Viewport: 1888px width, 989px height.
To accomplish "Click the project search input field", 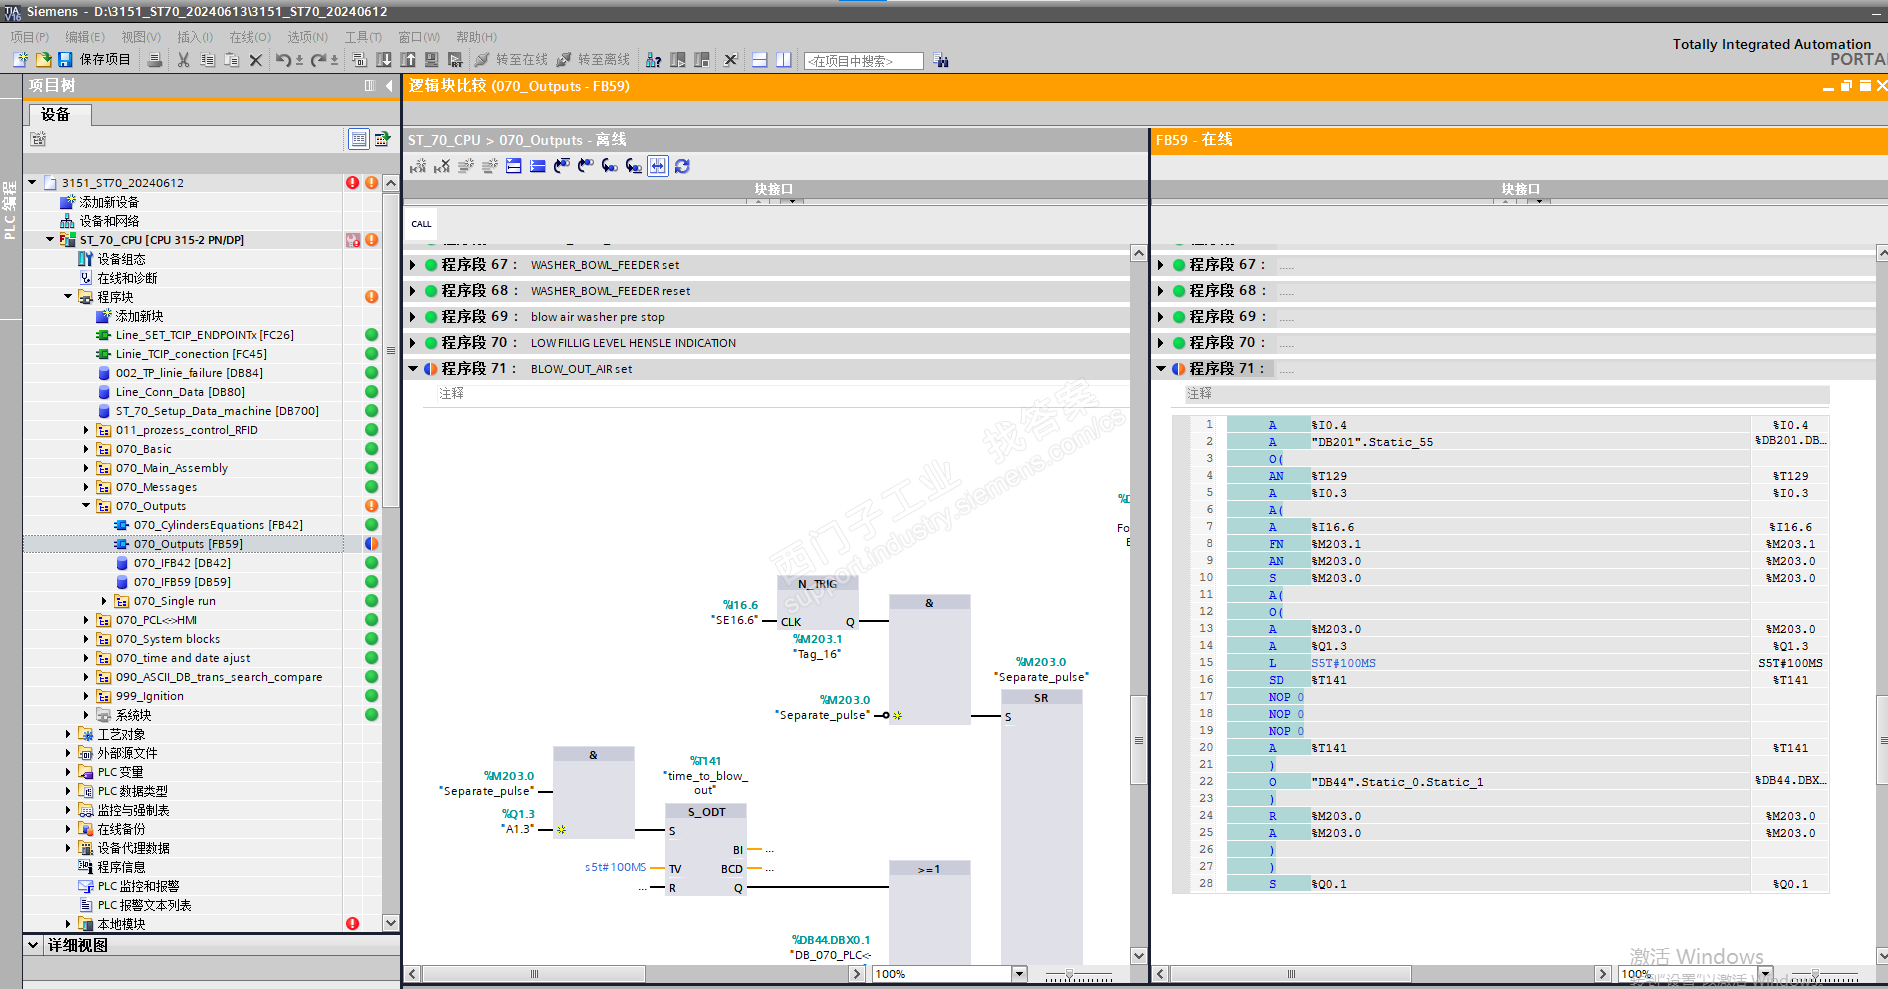I will coord(862,61).
